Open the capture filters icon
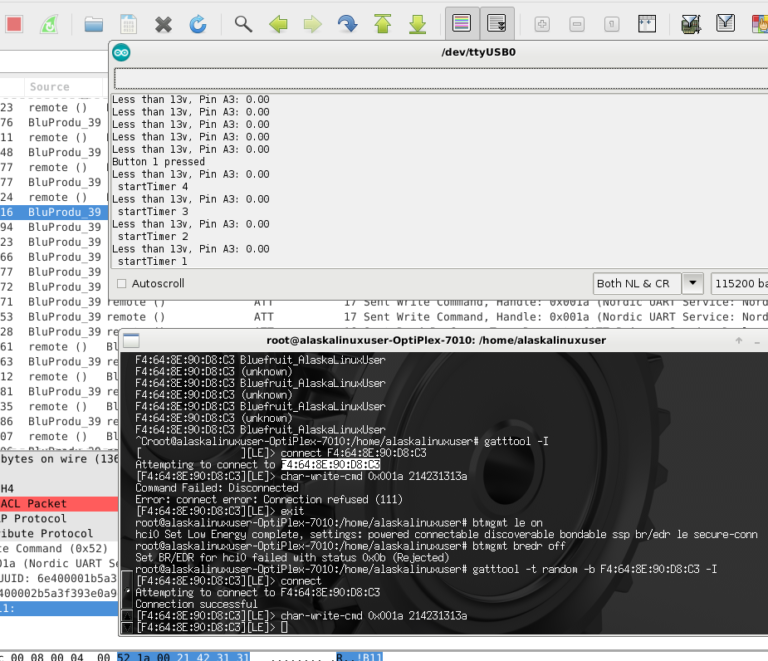 [x=690, y=23]
